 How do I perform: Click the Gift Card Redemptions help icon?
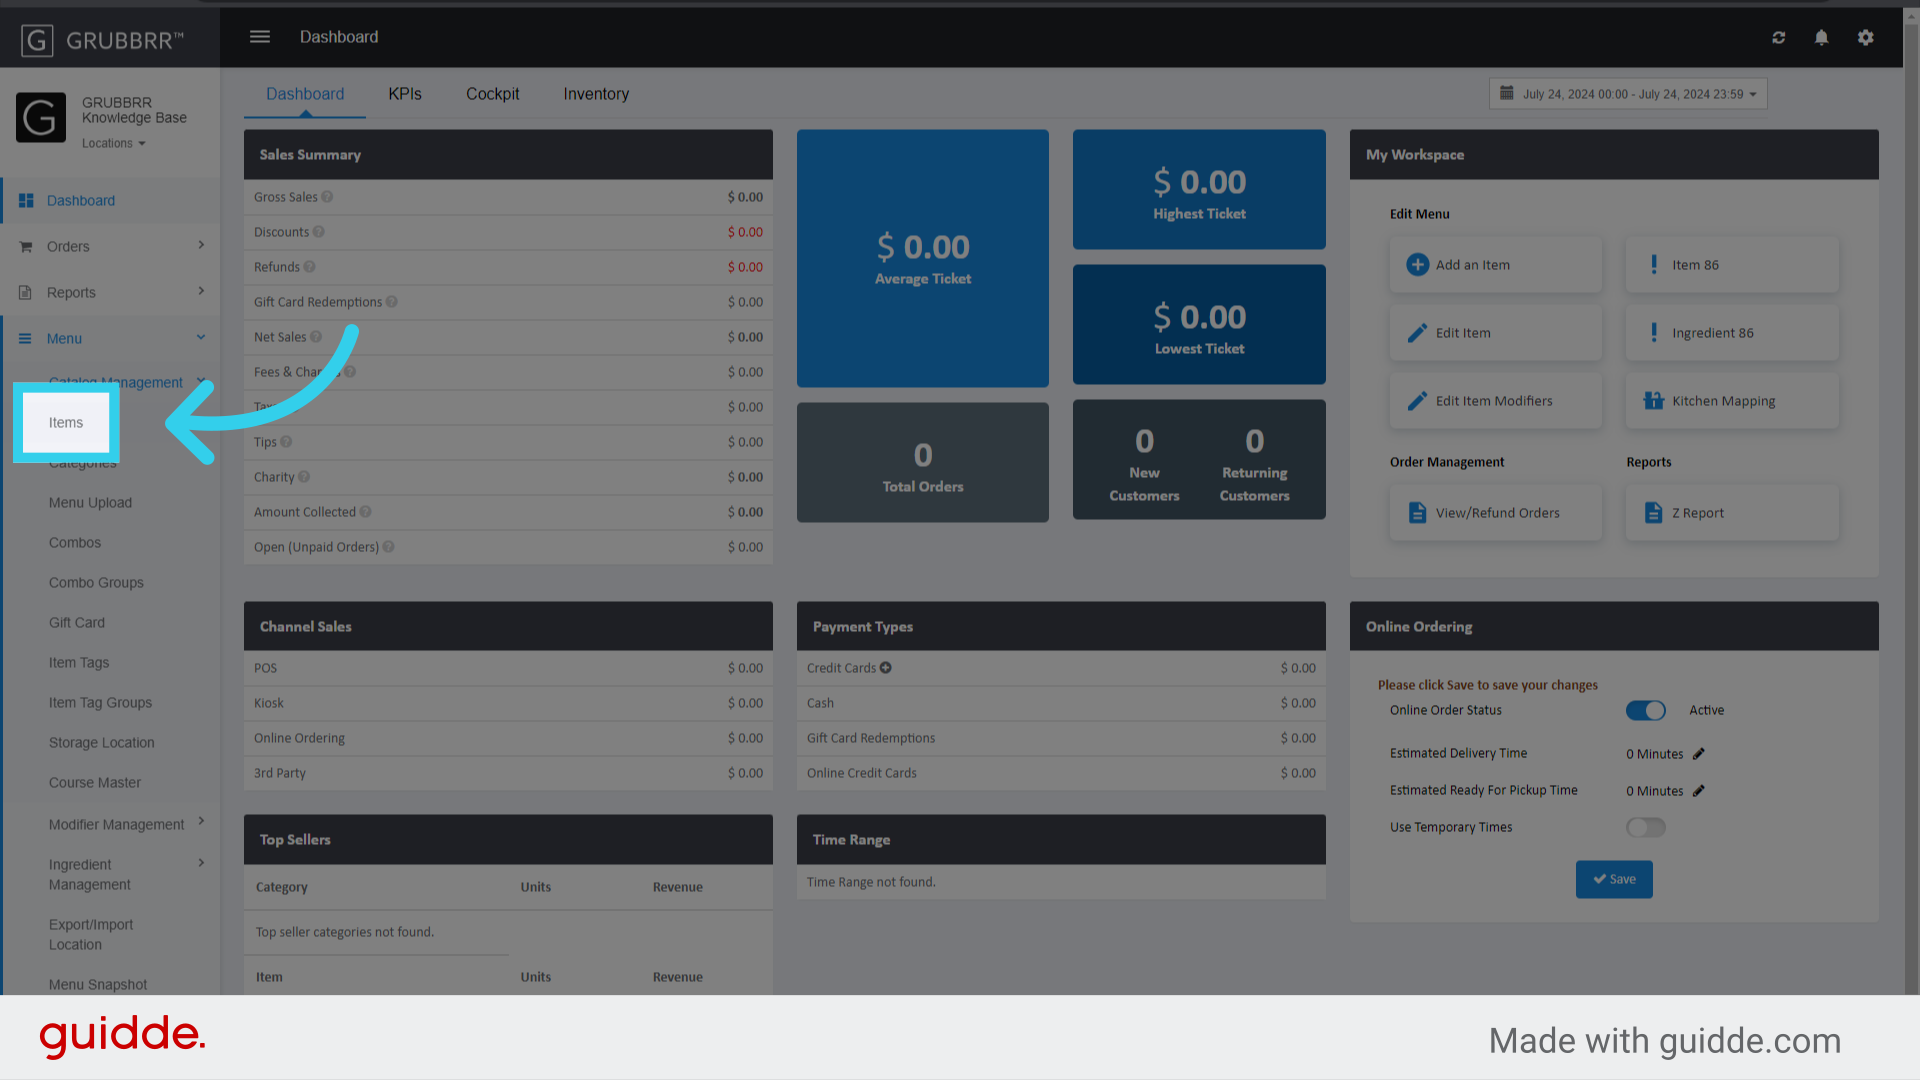392,302
